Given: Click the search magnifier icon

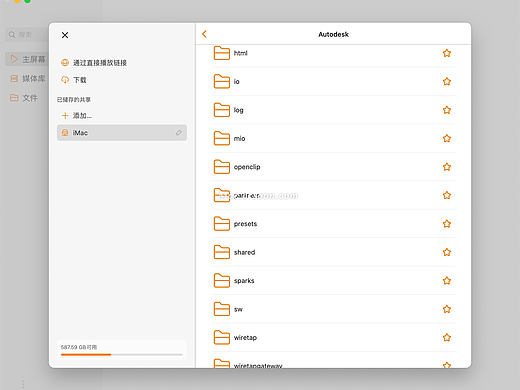Looking at the screenshot, I should pos(12,35).
